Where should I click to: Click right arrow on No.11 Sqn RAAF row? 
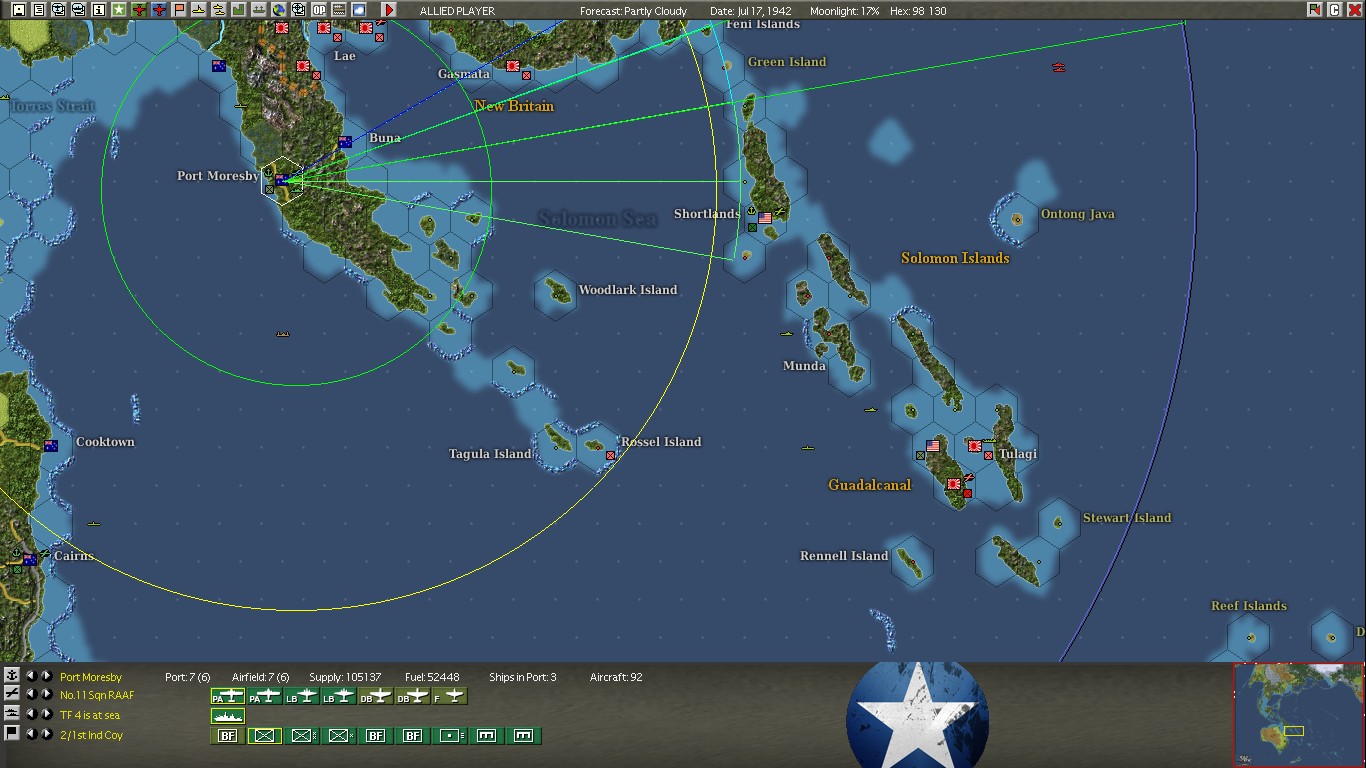pyautogui.click(x=46, y=694)
